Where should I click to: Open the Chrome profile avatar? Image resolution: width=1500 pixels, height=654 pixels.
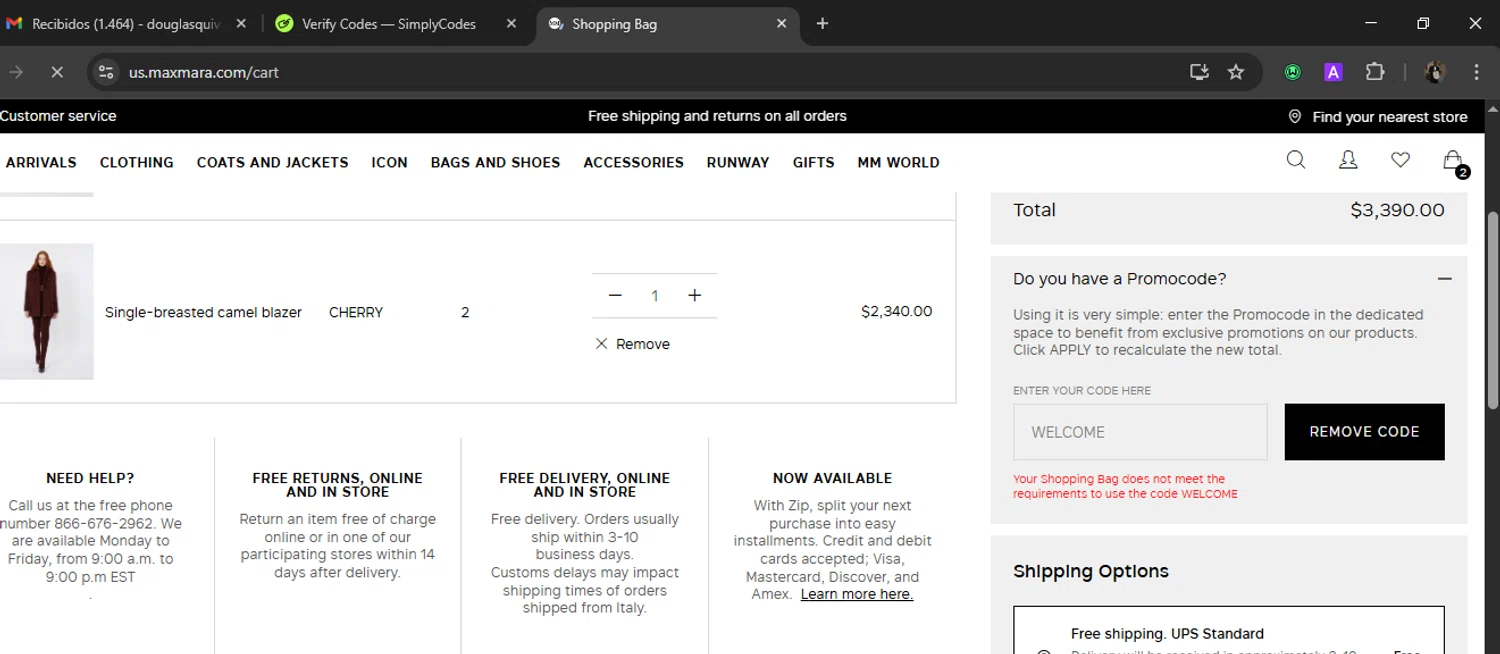(1435, 72)
